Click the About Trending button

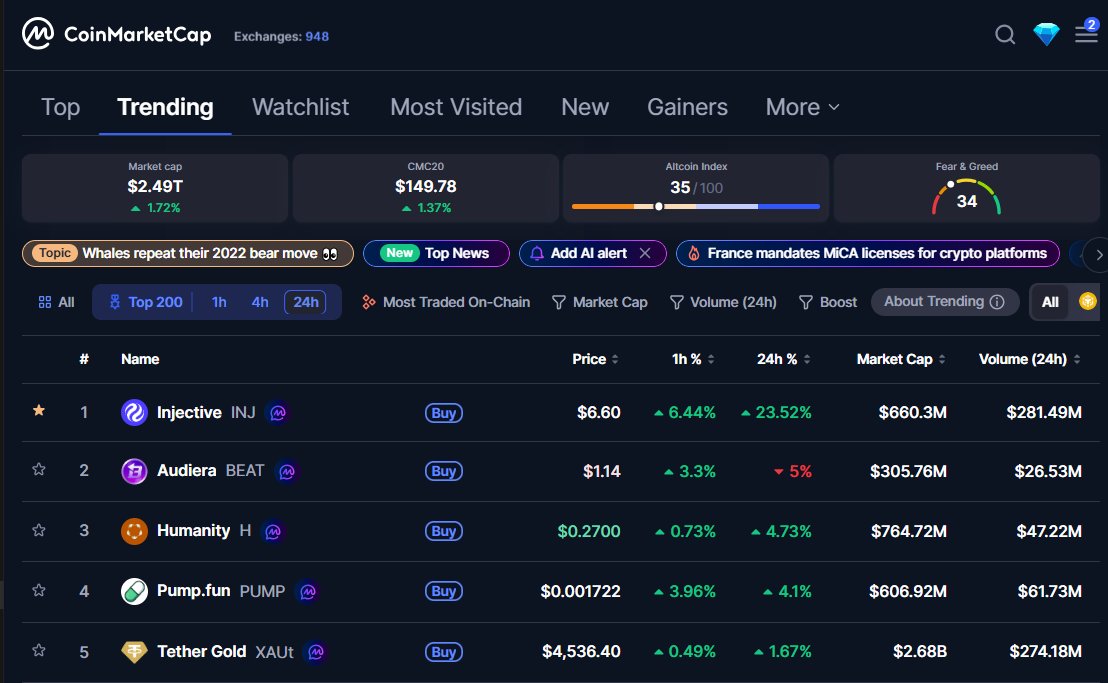click(945, 302)
